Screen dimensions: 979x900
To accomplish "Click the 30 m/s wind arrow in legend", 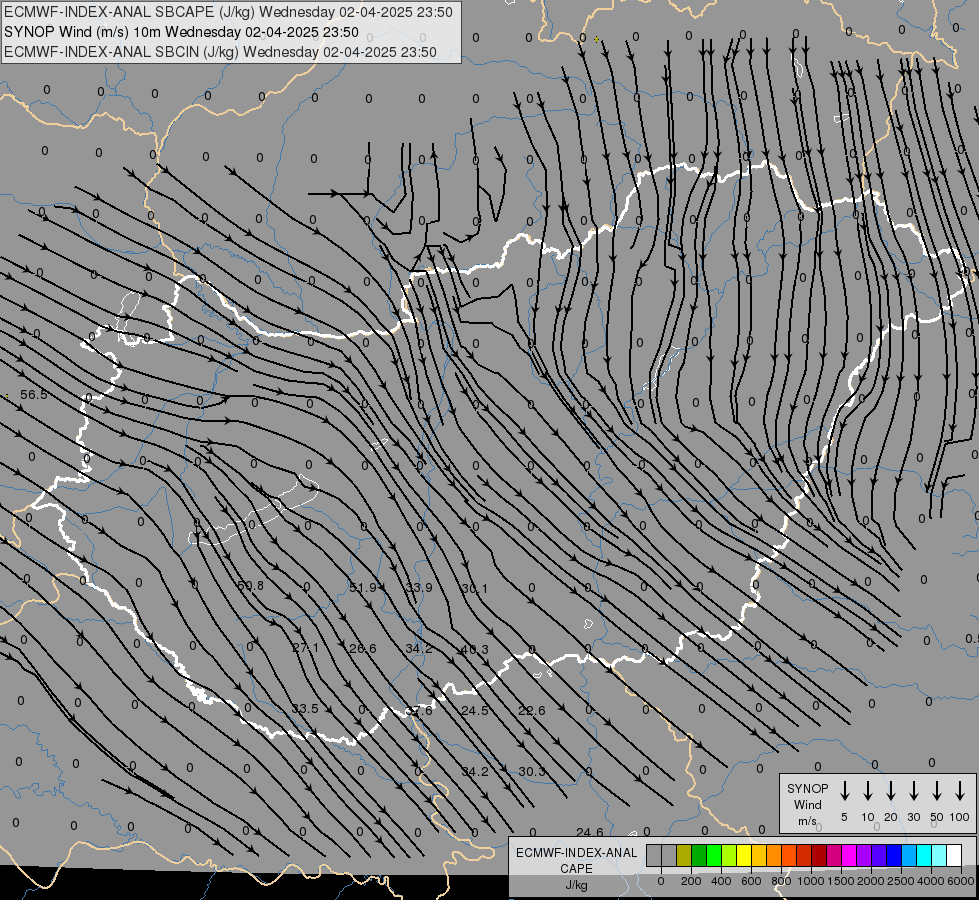I will pyautogui.click(x=913, y=791).
